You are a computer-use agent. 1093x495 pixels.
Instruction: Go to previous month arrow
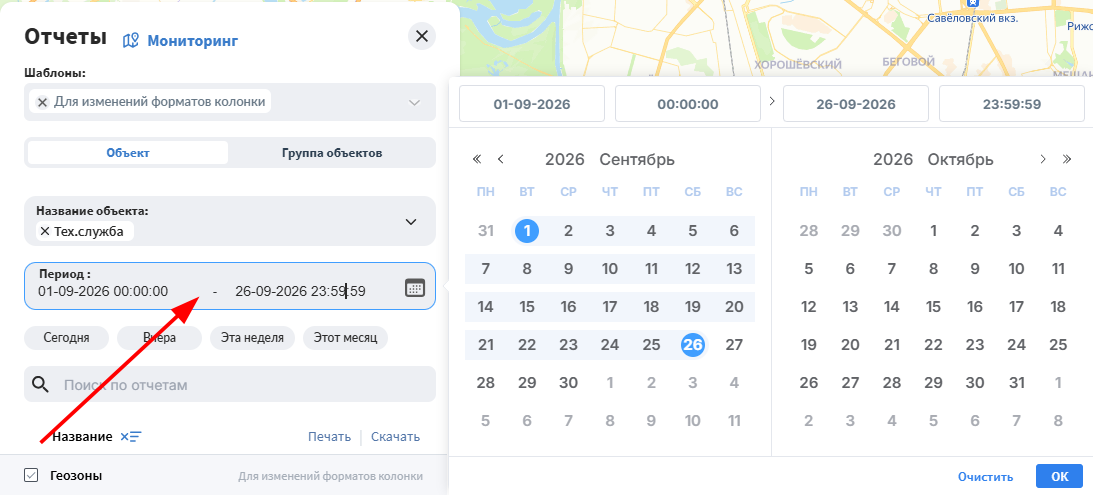pyautogui.click(x=500, y=160)
